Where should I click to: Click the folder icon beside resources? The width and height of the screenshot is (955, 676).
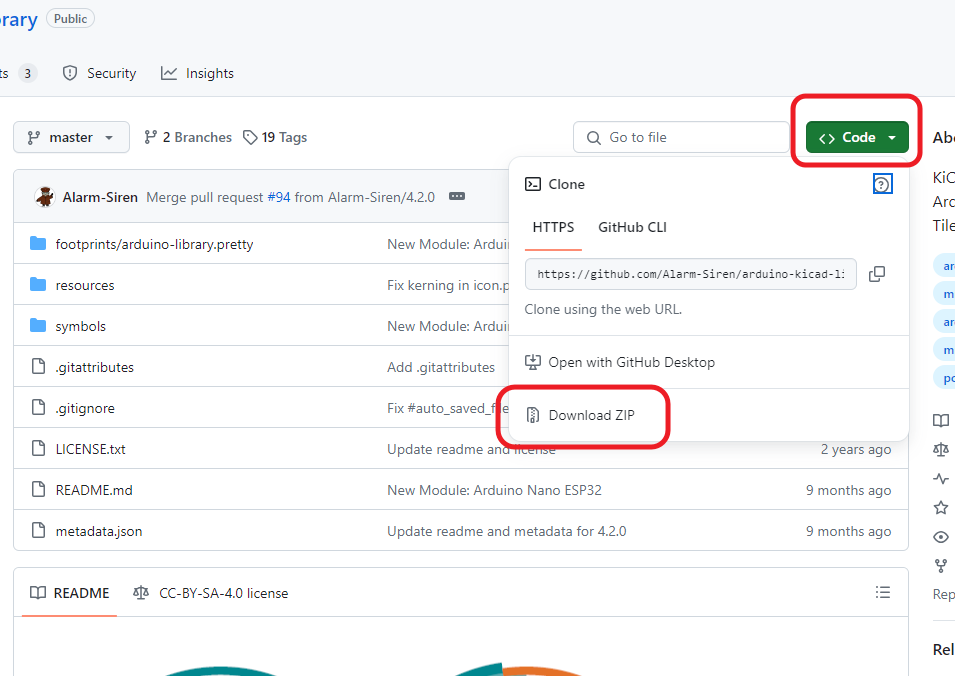(38, 284)
